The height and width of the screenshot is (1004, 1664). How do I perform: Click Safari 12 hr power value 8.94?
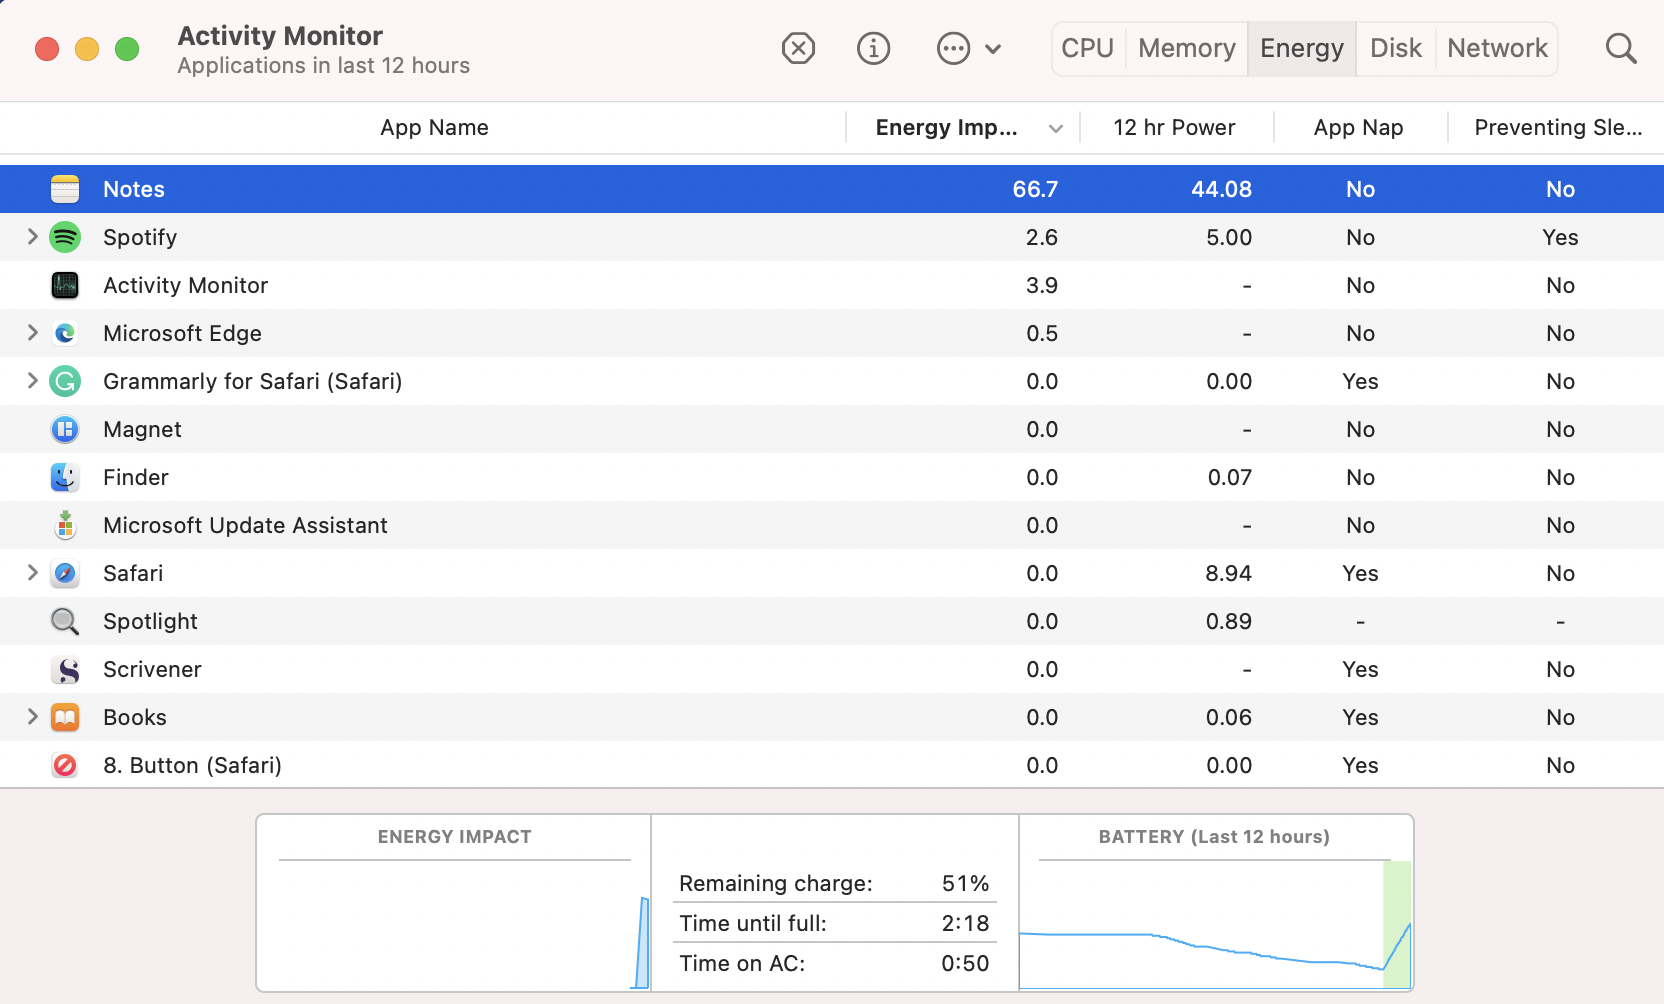(1228, 573)
